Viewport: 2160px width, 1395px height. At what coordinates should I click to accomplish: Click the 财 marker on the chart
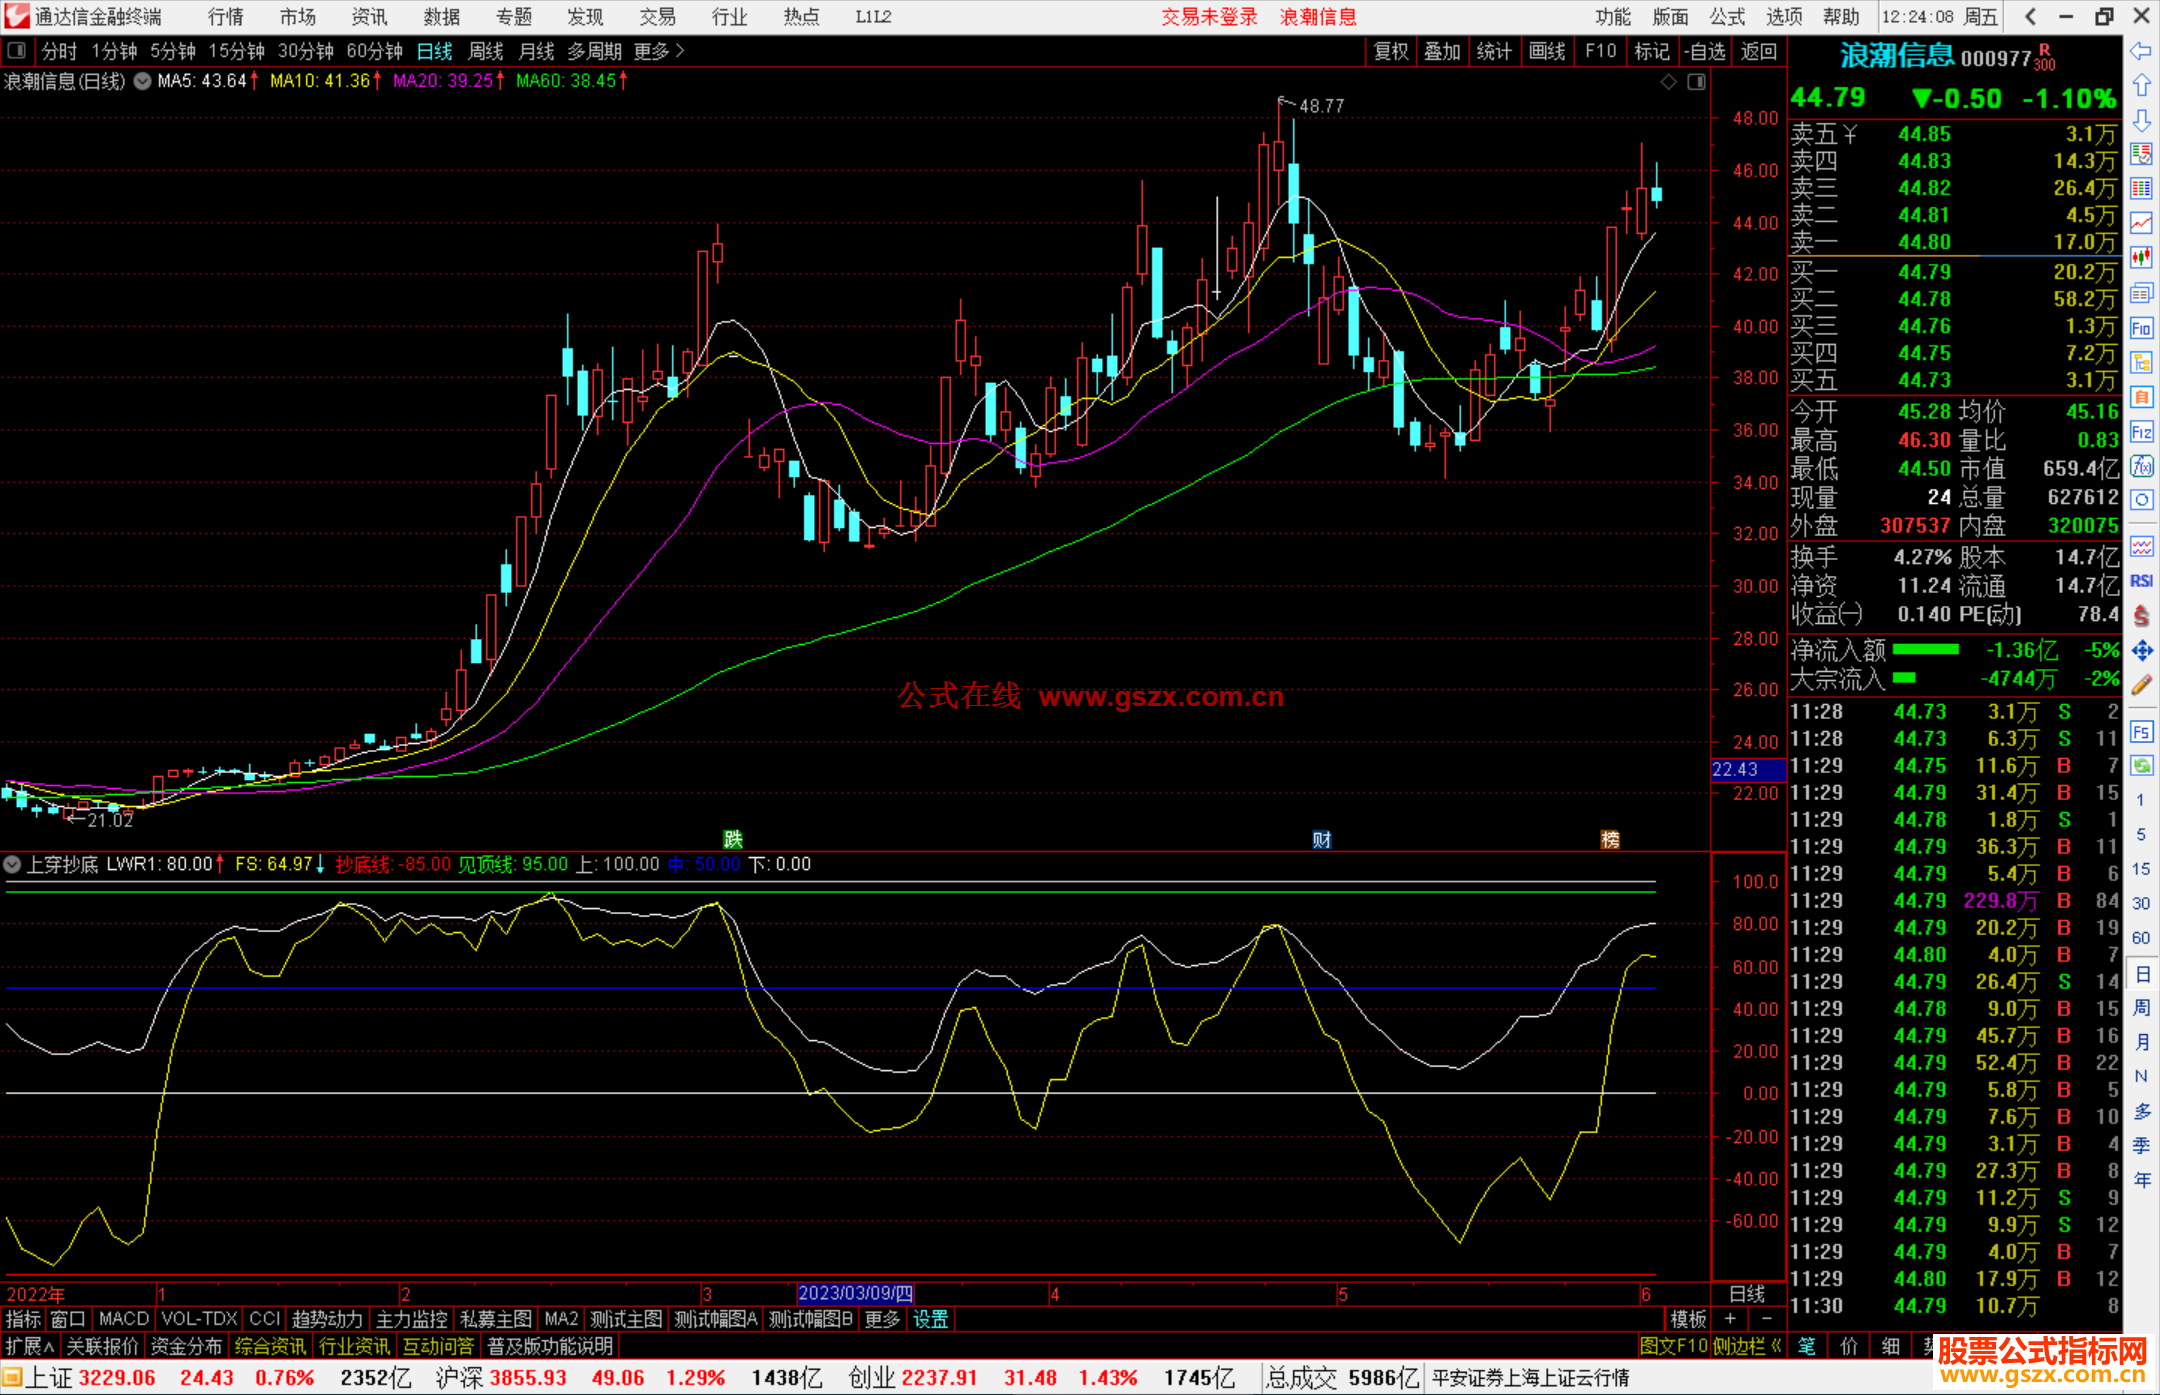1322,839
